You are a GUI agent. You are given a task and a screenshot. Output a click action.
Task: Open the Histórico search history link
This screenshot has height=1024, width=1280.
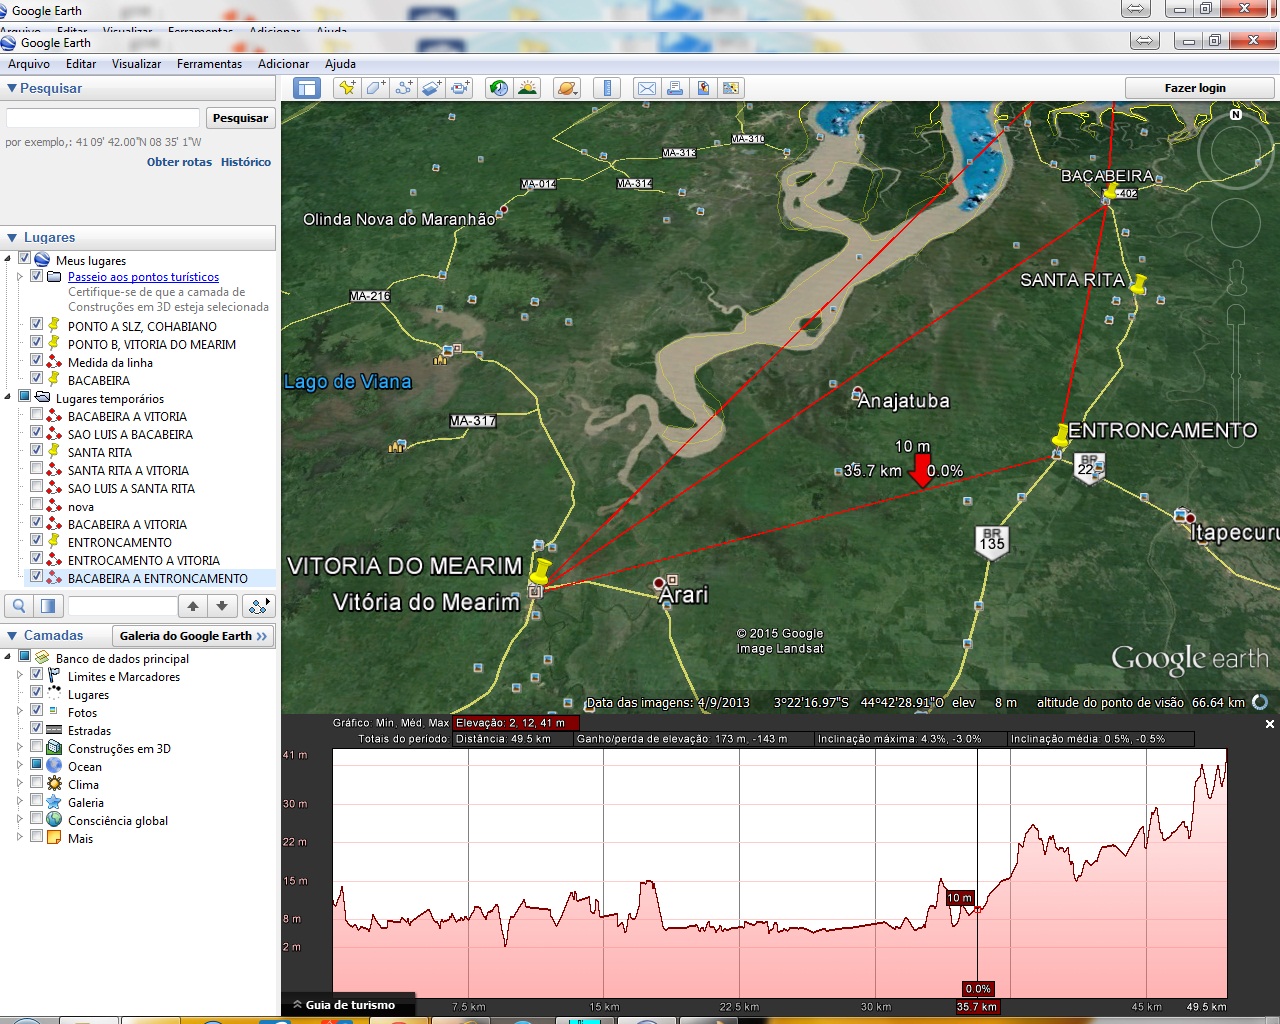(246, 162)
